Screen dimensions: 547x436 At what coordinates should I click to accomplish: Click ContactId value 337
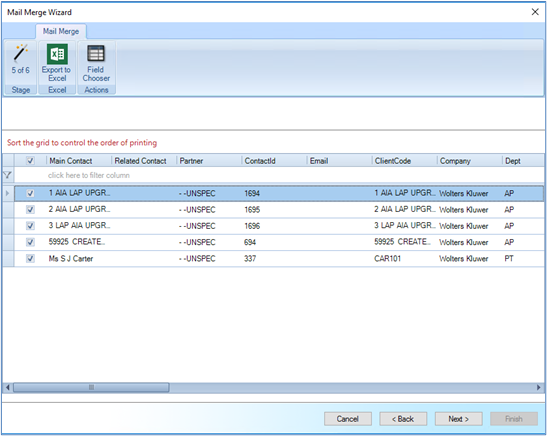(250, 258)
